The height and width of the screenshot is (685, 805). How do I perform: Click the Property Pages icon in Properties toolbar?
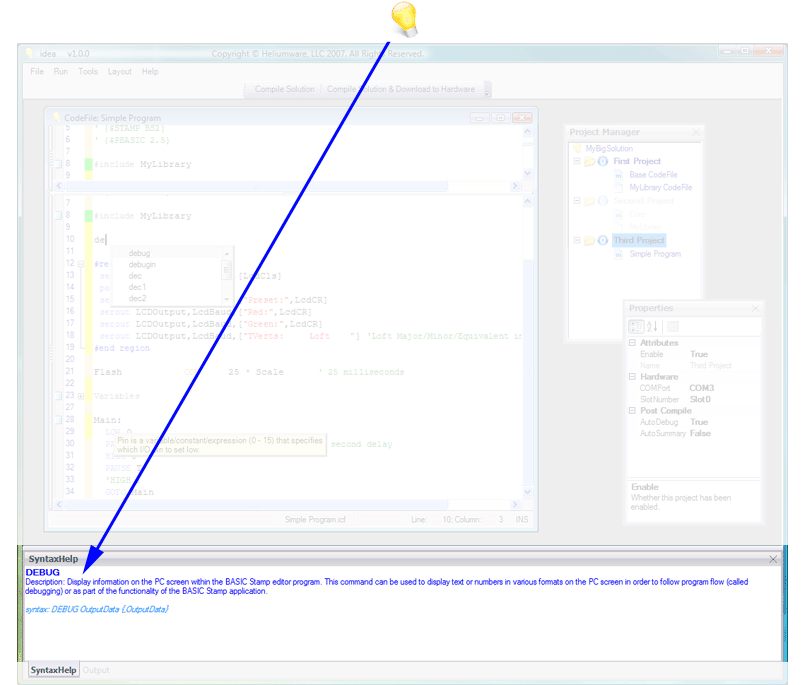point(673,326)
